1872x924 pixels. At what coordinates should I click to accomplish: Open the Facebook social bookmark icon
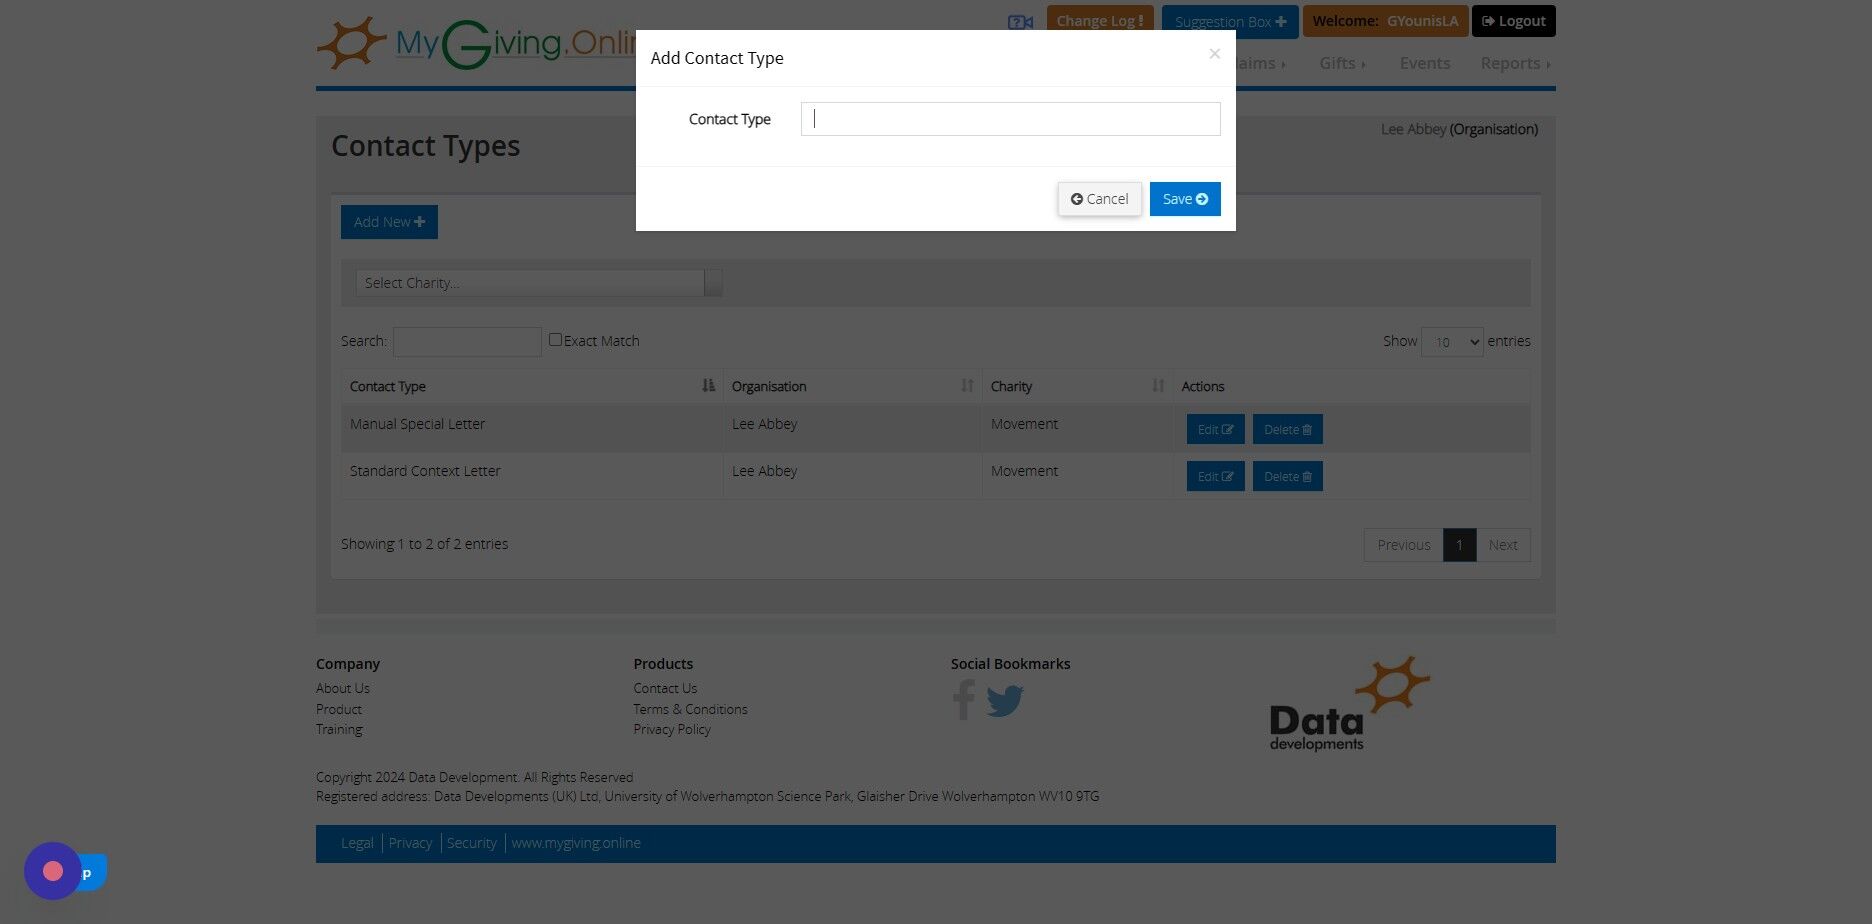coord(963,700)
